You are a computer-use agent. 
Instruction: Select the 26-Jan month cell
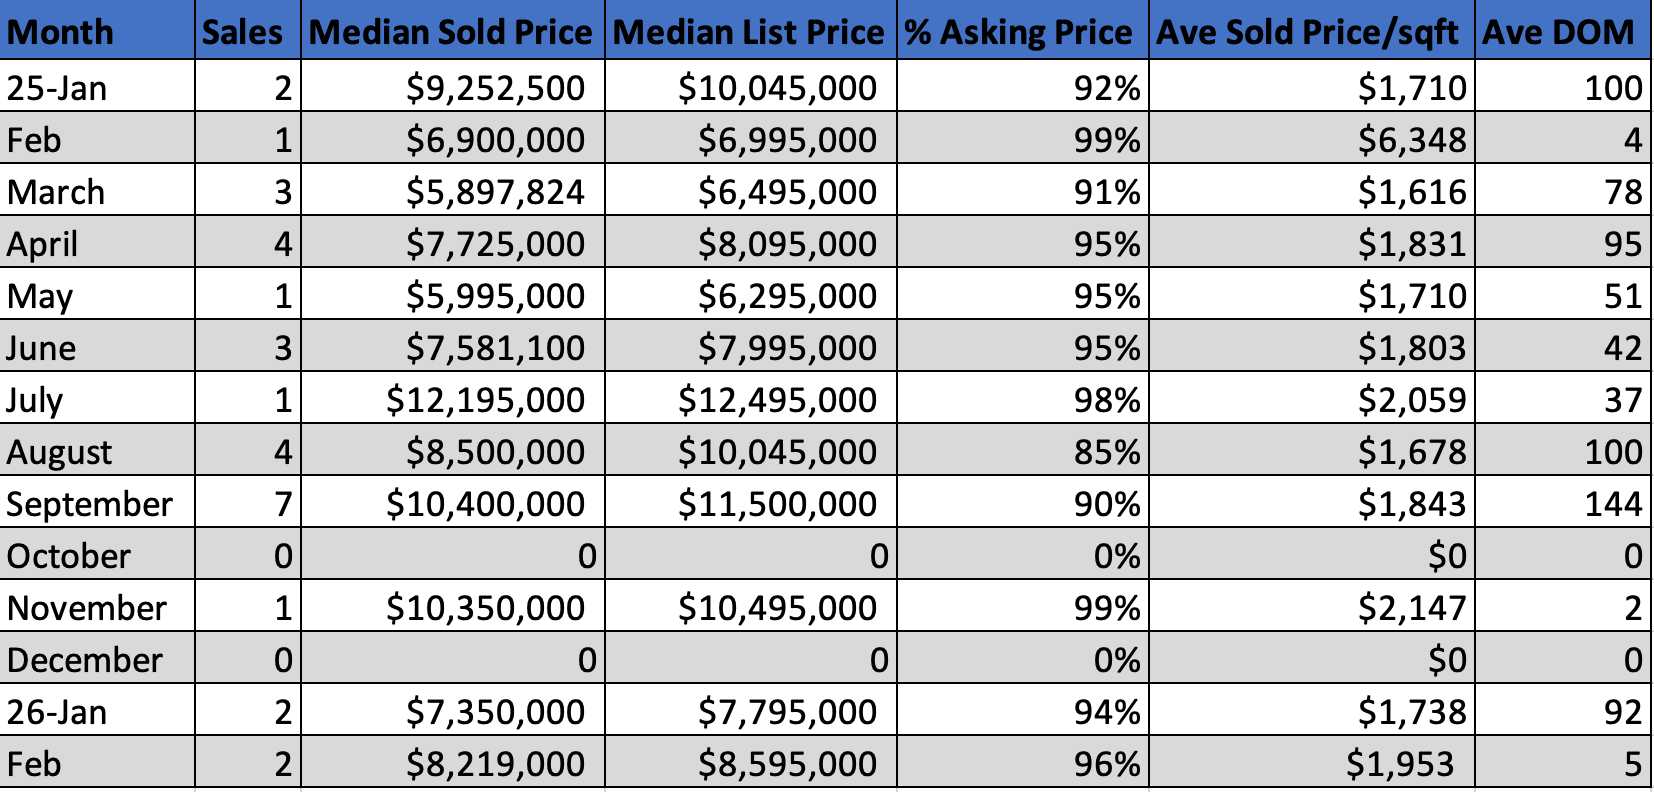pyautogui.click(x=57, y=712)
